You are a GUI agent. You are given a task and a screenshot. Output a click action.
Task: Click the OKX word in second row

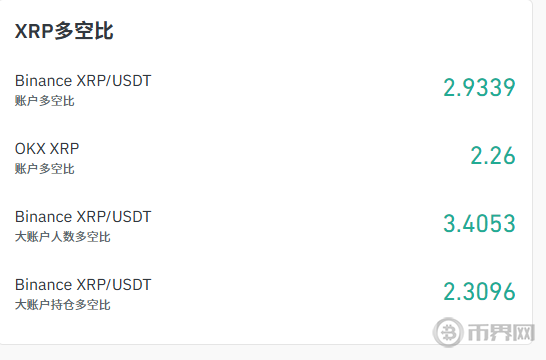click(29, 149)
